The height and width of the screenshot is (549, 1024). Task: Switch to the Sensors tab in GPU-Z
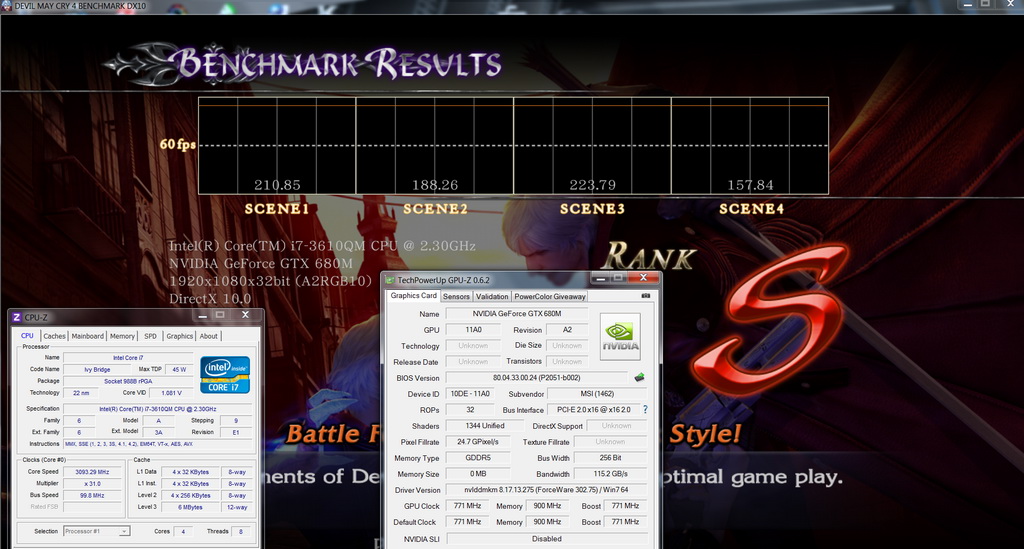tap(456, 296)
